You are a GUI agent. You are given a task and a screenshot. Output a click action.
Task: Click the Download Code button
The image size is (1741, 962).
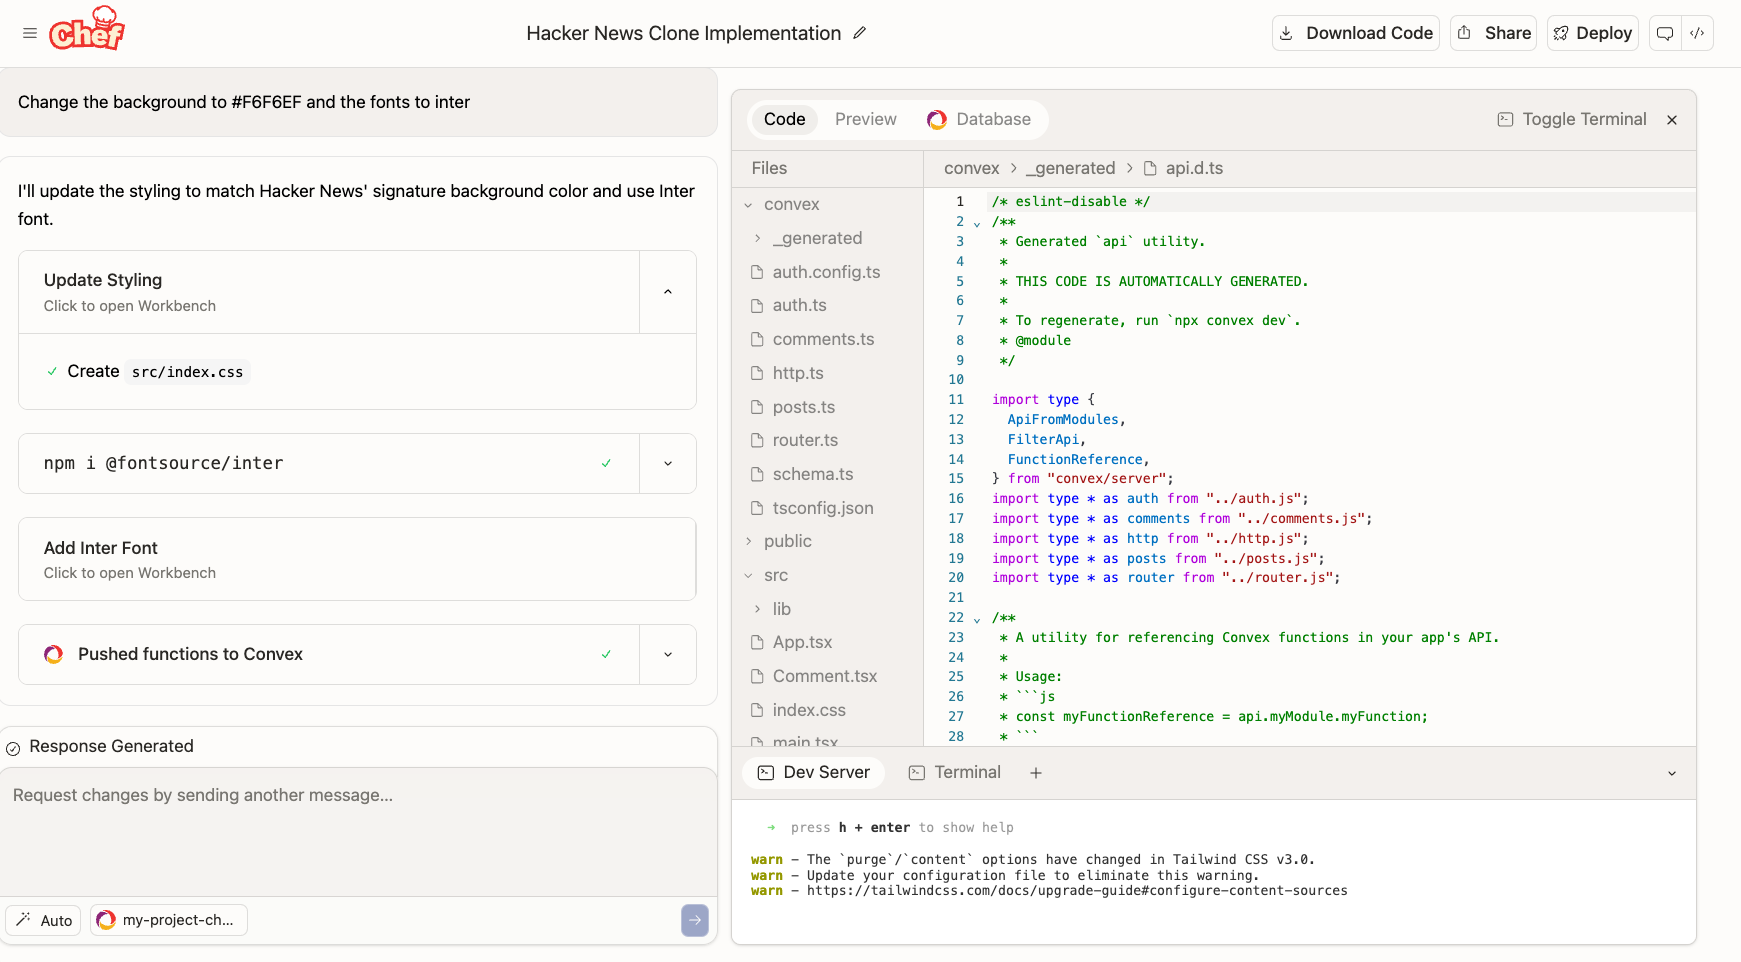1356,33
